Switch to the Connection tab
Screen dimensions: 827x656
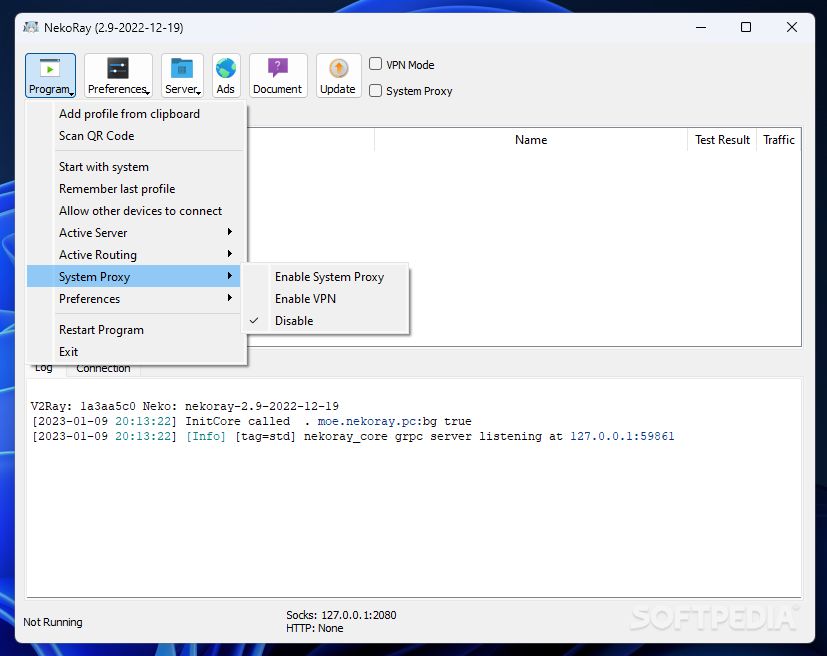[x=104, y=369]
